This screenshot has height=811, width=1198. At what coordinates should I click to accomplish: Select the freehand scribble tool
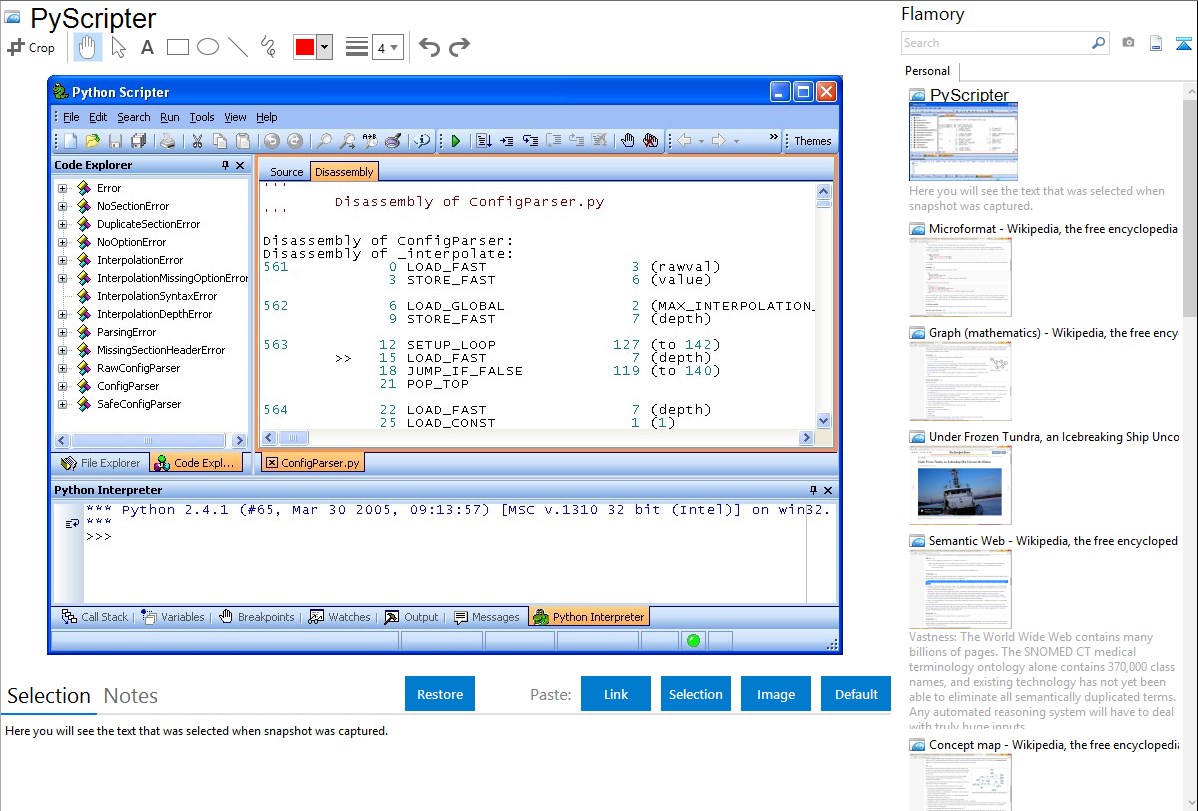pos(268,47)
